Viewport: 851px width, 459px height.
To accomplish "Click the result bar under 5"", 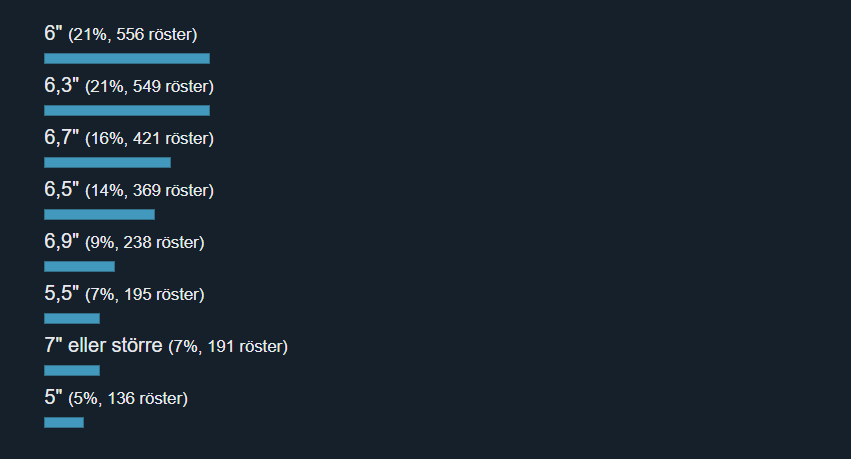I will (x=64, y=423).
